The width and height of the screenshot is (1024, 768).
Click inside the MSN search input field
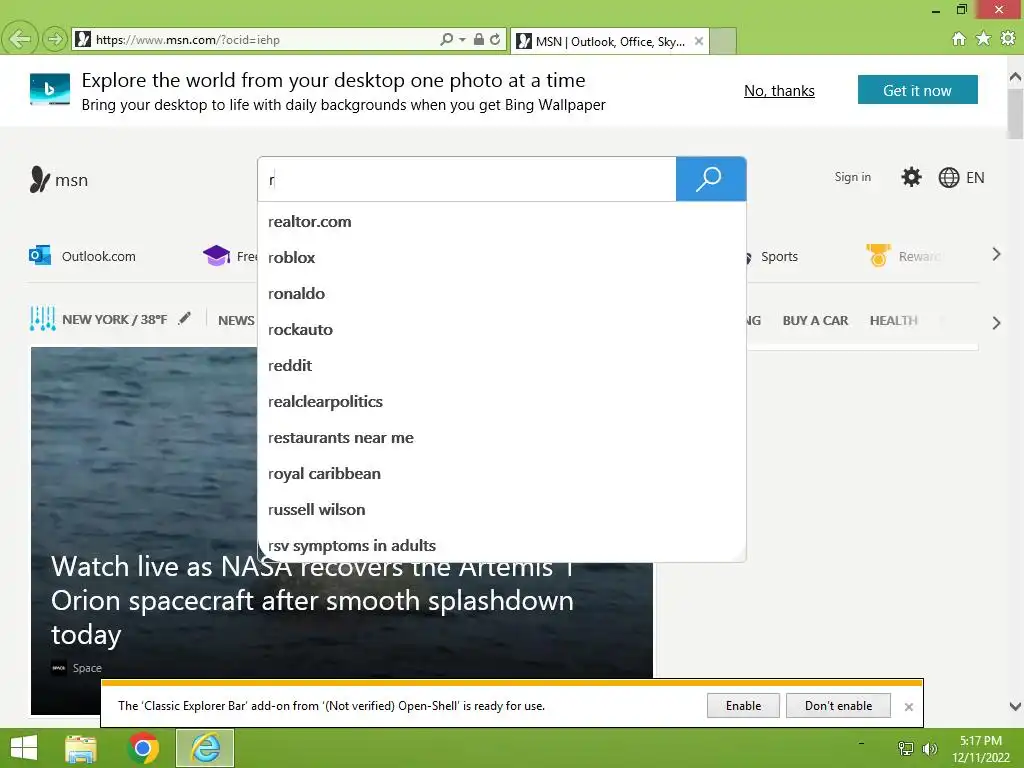coord(467,179)
